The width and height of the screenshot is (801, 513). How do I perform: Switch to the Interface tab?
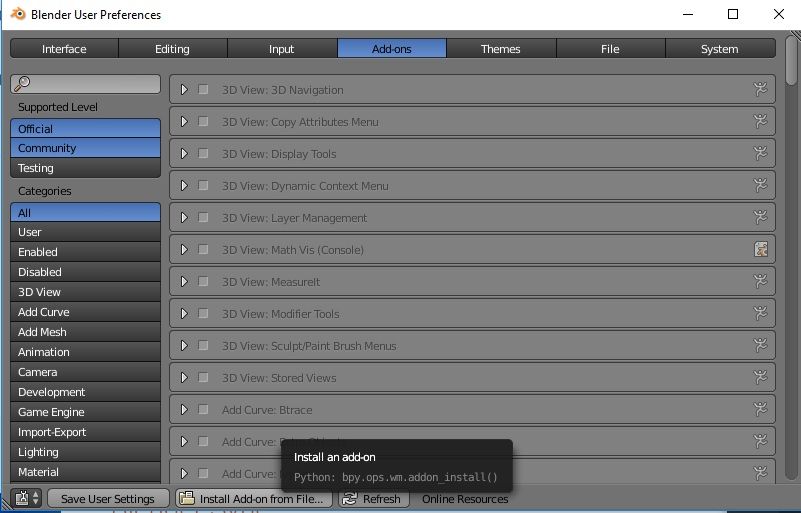click(x=64, y=49)
